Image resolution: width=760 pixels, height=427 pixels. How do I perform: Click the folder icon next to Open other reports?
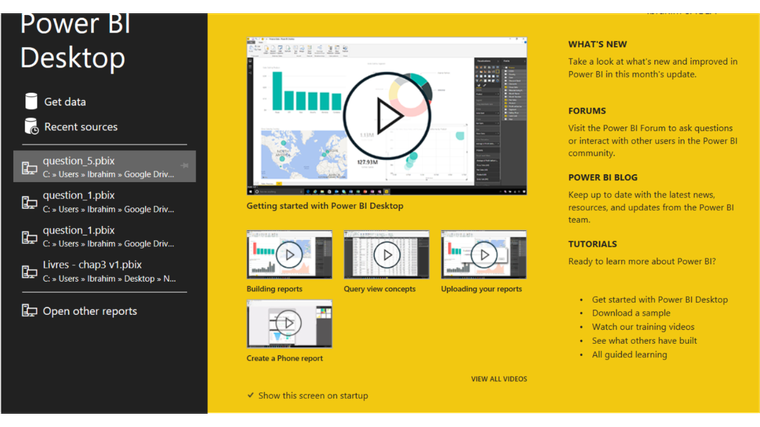click(29, 311)
